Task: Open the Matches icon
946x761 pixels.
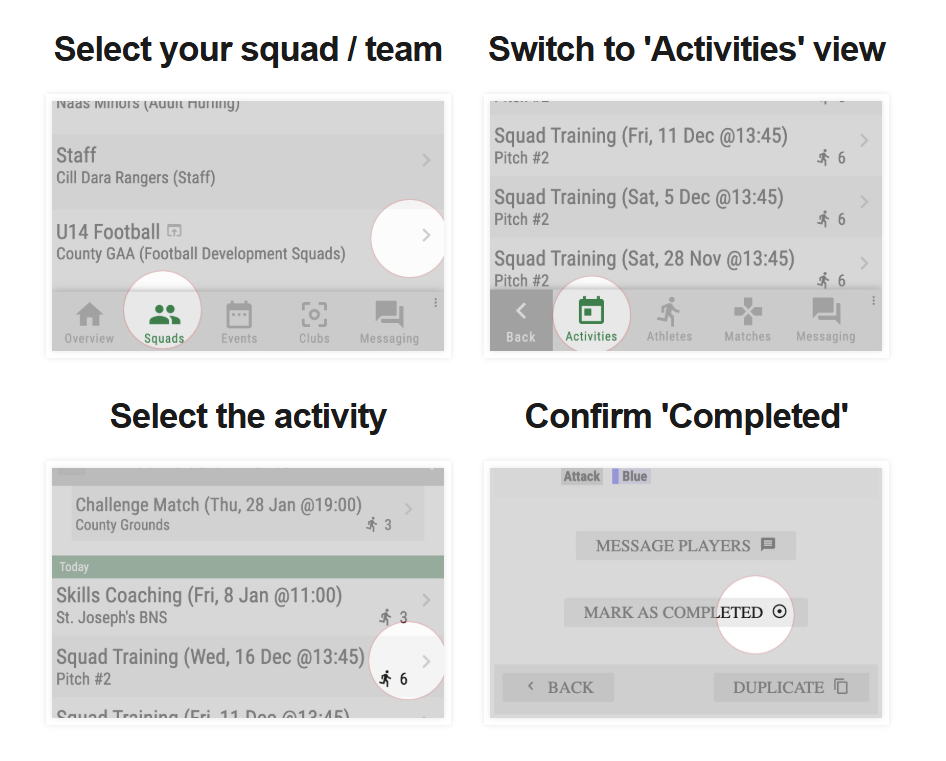Action: (x=747, y=312)
